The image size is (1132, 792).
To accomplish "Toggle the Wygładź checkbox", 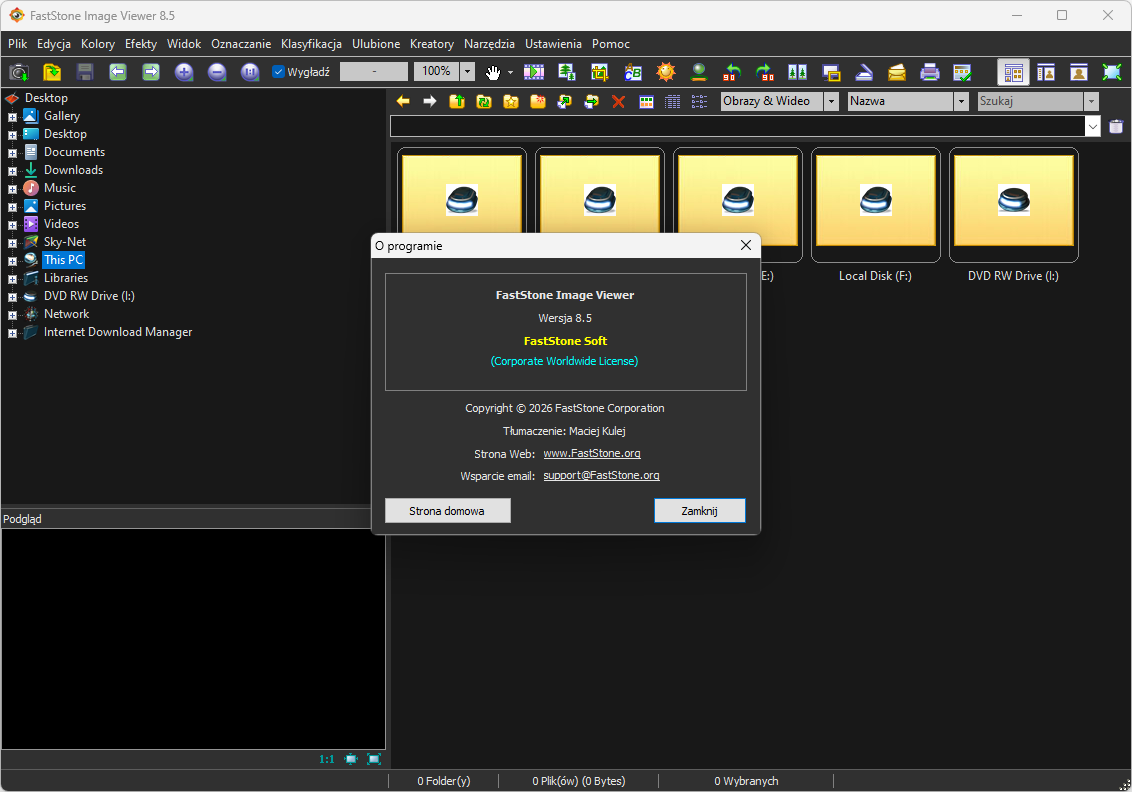I will coord(278,71).
